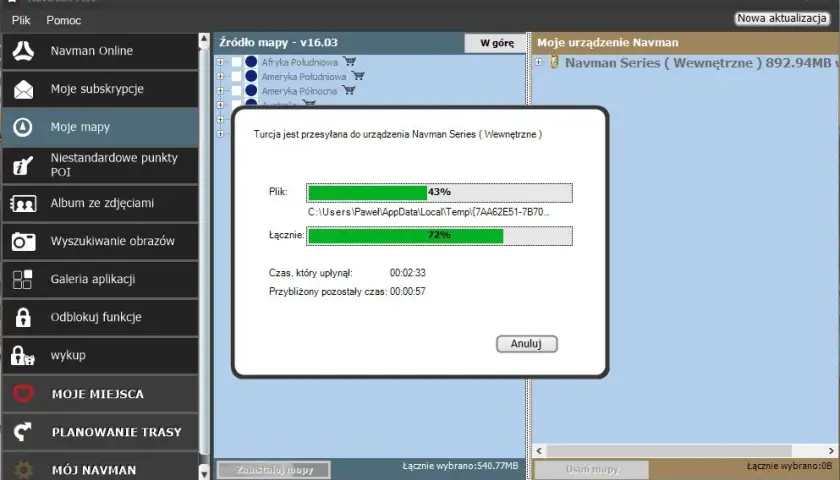This screenshot has height=480, width=840.
Task: Open the wykup lock icon
Action: tap(22, 355)
